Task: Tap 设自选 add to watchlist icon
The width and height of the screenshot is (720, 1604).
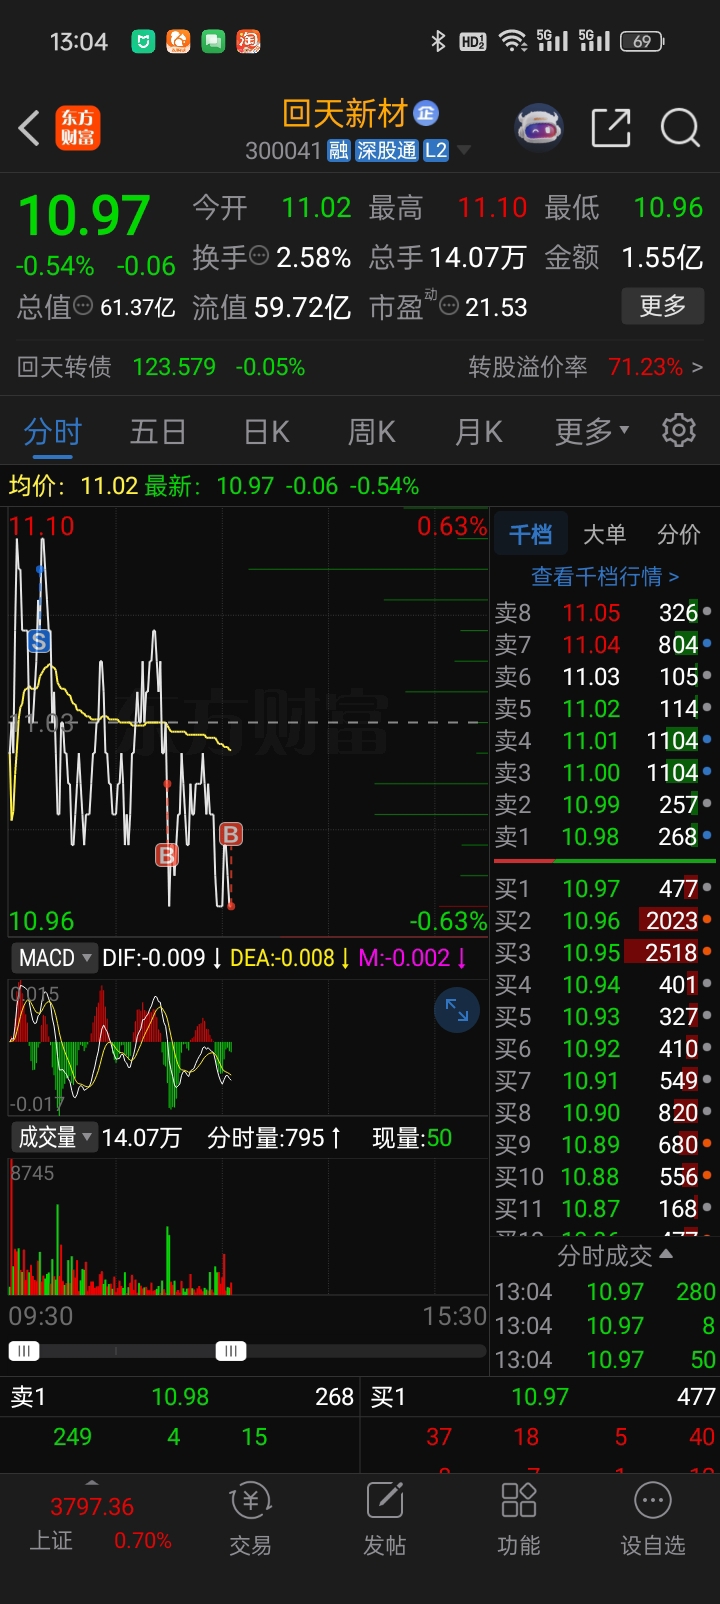Action: pos(652,1520)
